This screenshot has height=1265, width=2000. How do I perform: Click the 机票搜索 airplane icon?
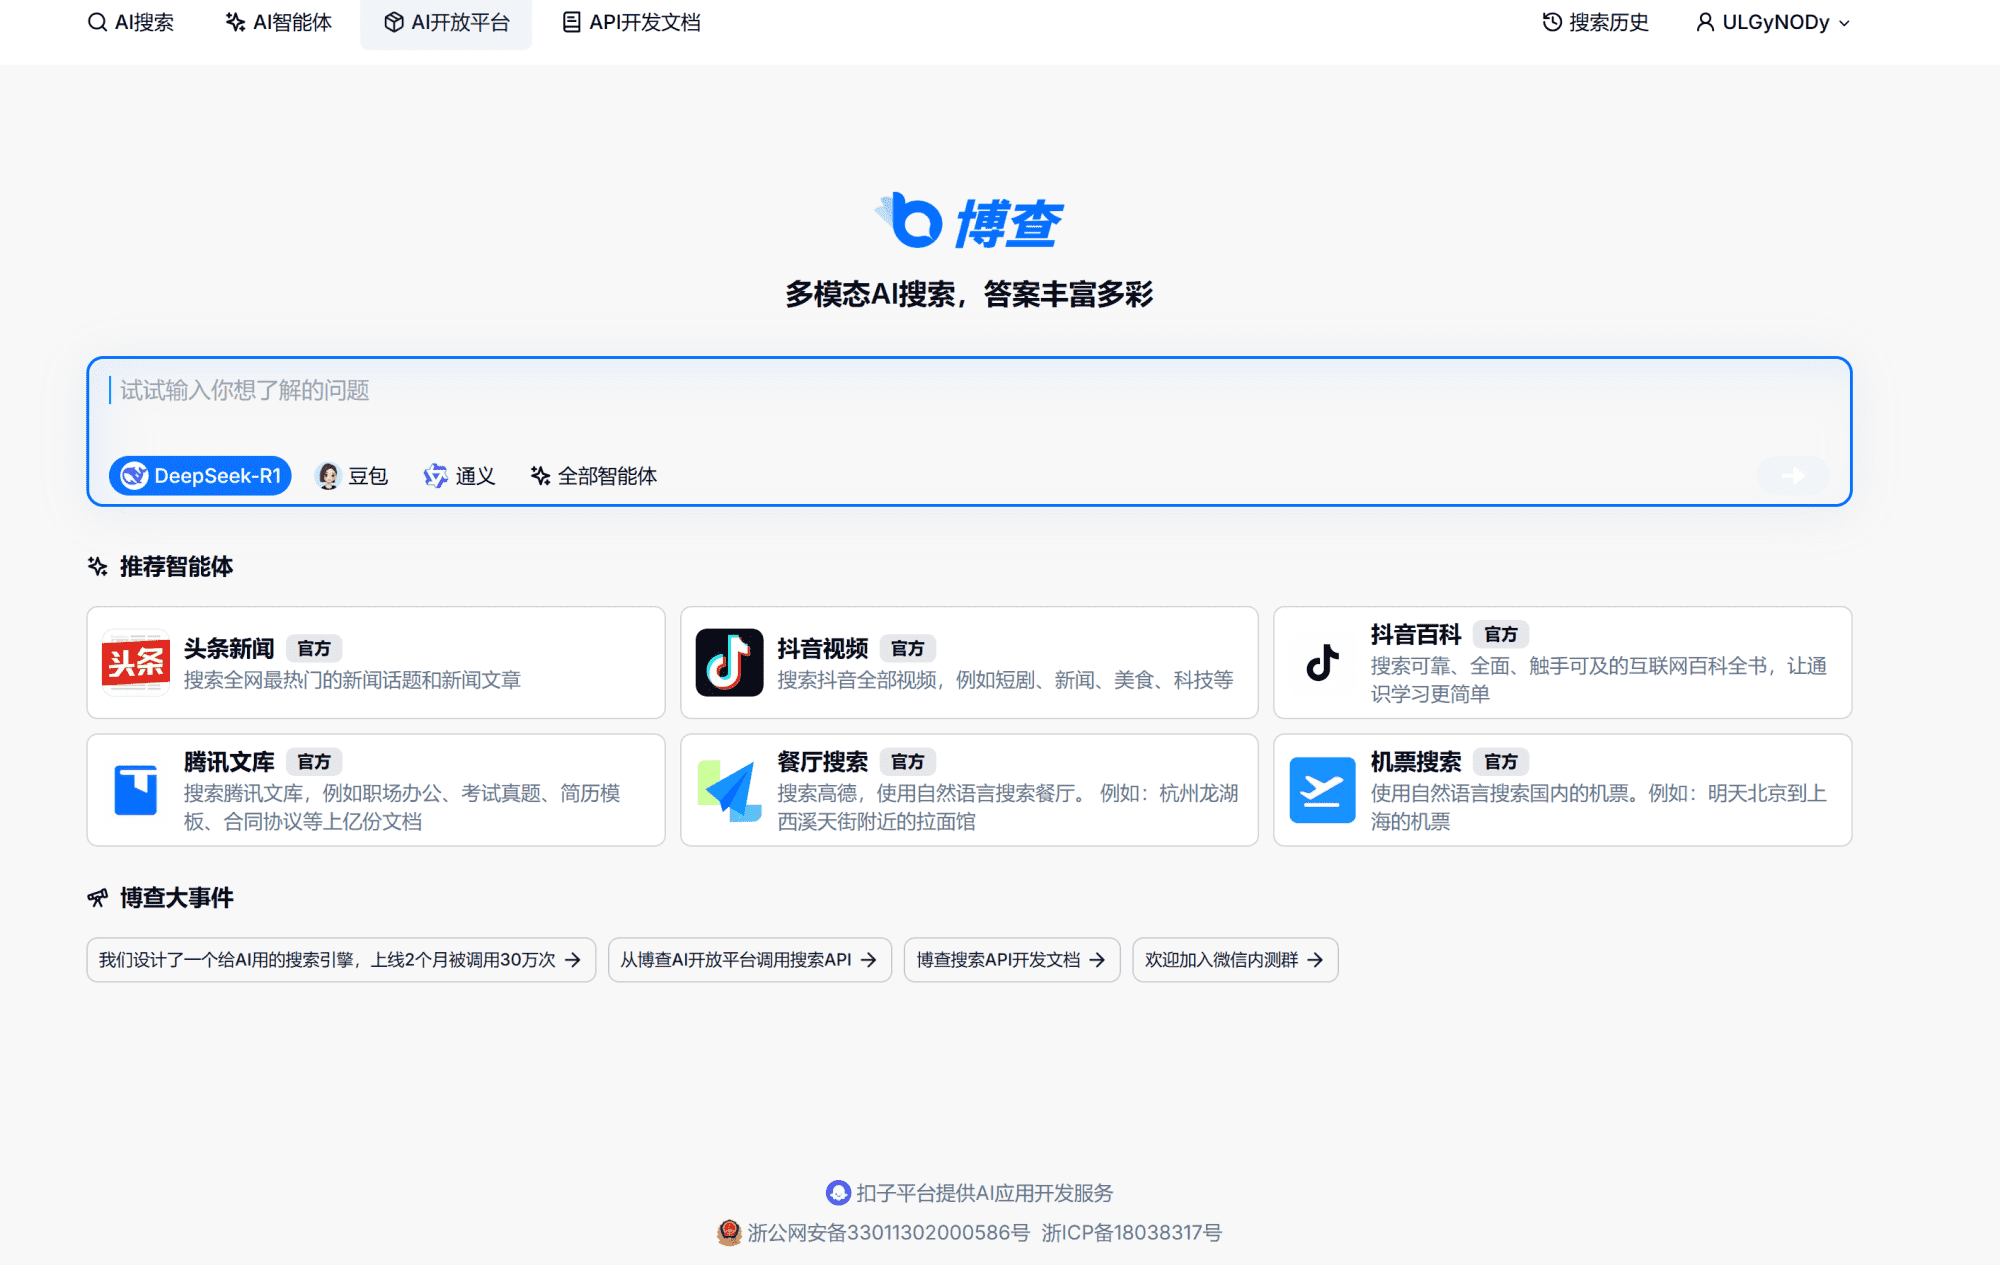tap(1322, 790)
